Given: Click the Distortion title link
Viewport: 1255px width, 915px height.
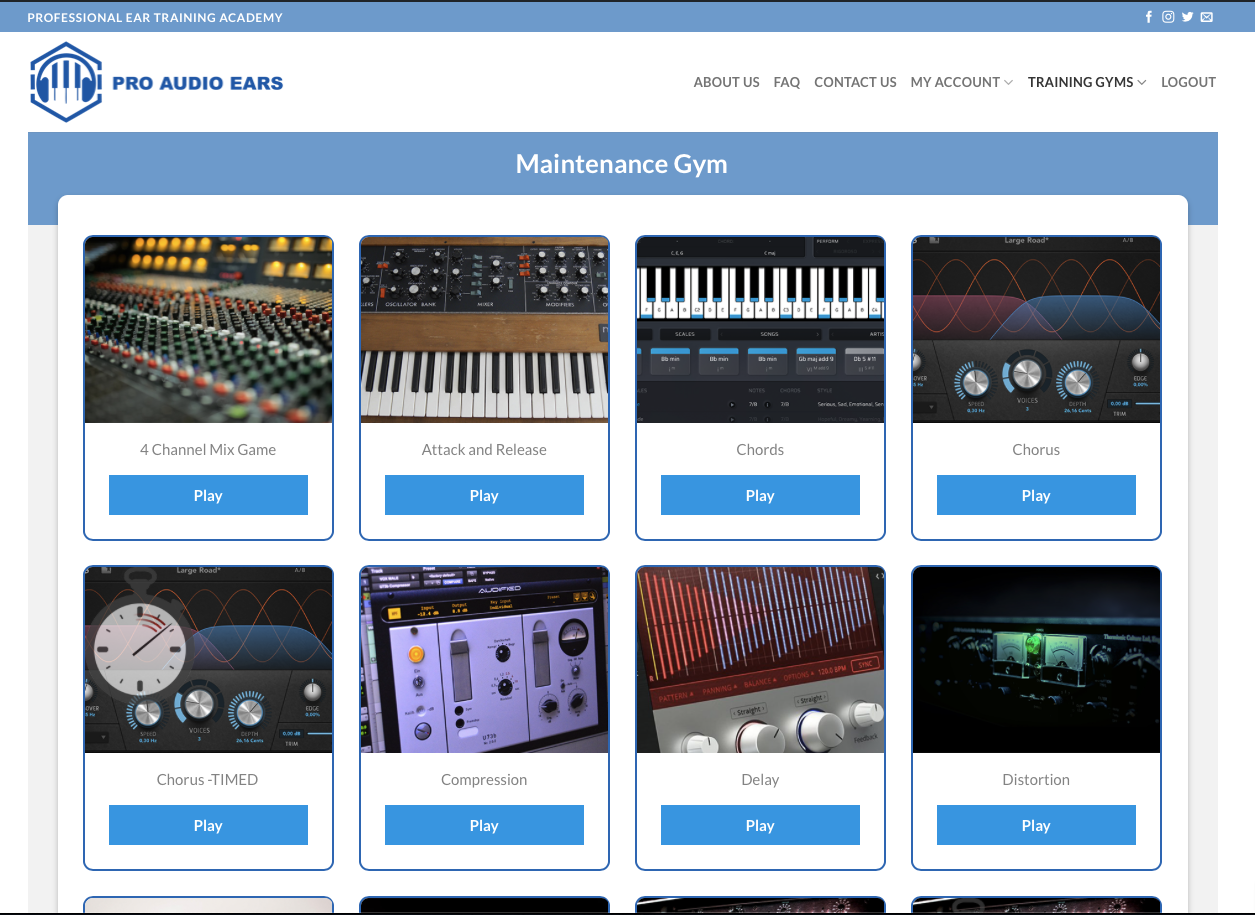Looking at the screenshot, I should 1036,779.
